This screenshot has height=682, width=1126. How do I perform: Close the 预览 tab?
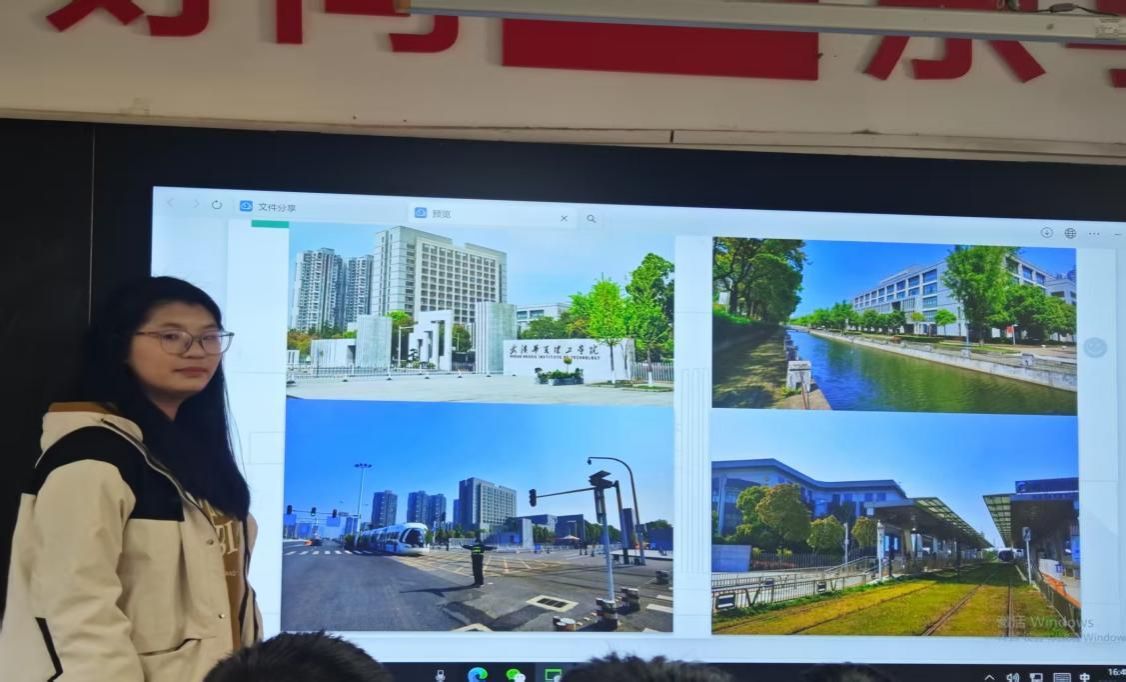coord(563,217)
